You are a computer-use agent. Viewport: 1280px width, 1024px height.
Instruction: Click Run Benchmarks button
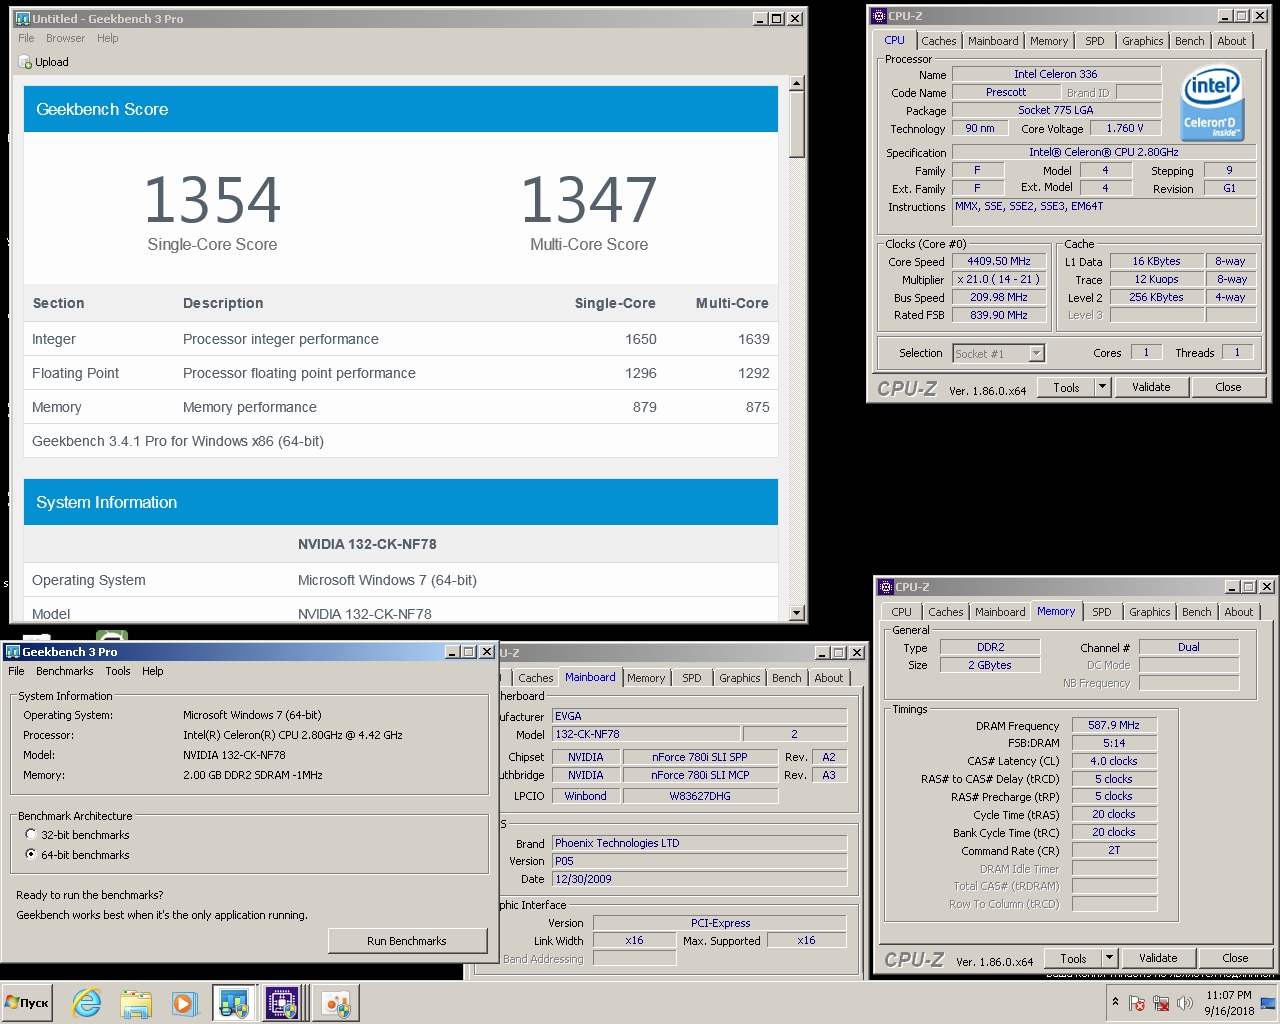pos(407,941)
